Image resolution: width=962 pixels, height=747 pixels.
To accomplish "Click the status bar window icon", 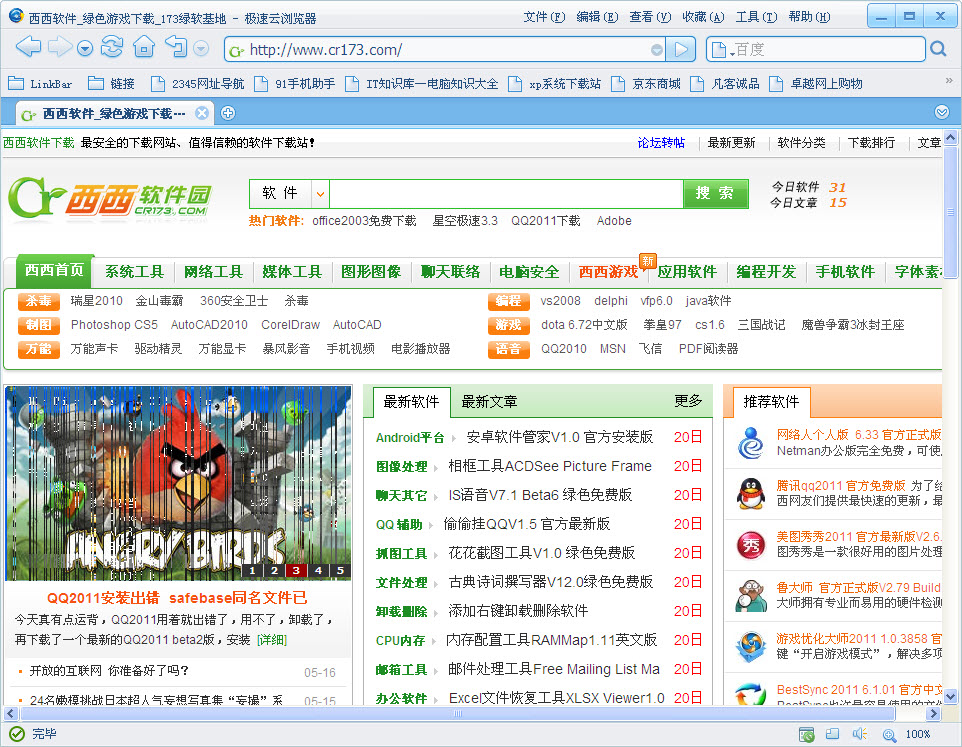I will (x=833, y=734).
